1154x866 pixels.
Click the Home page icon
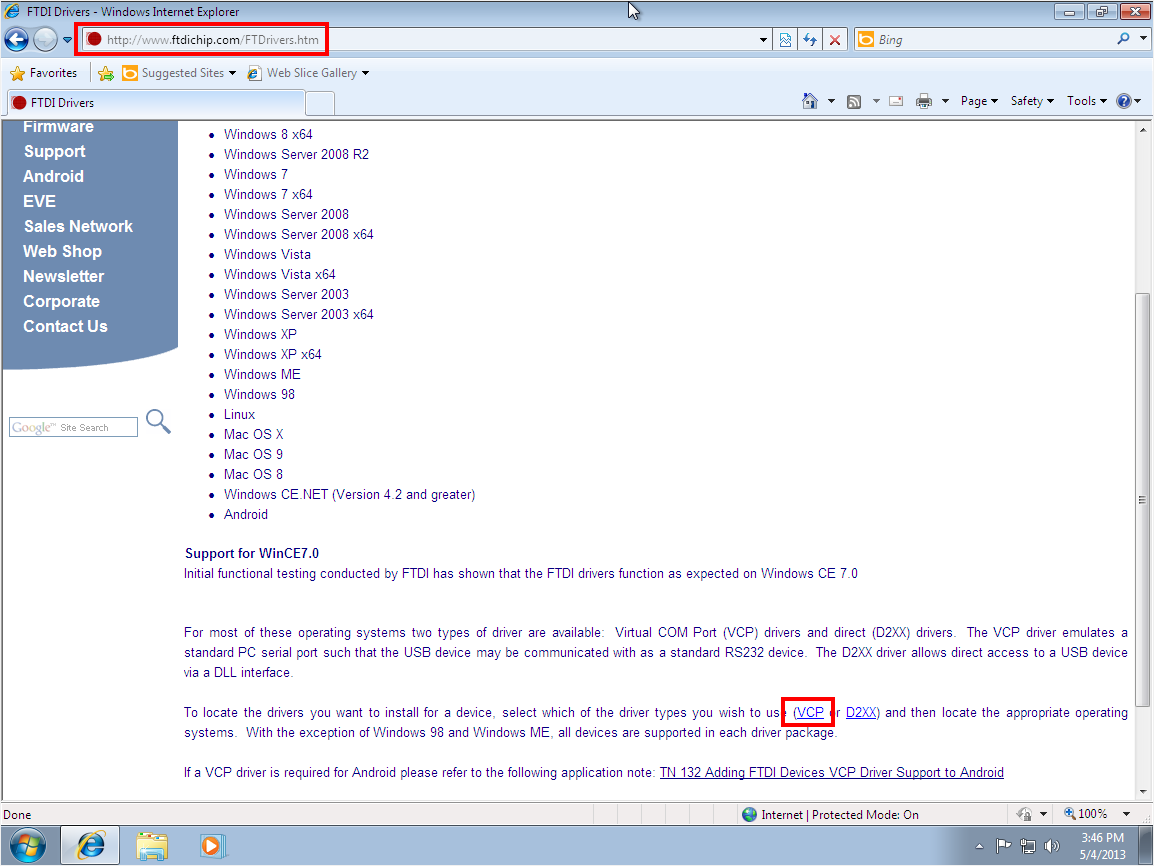[810, 101]
